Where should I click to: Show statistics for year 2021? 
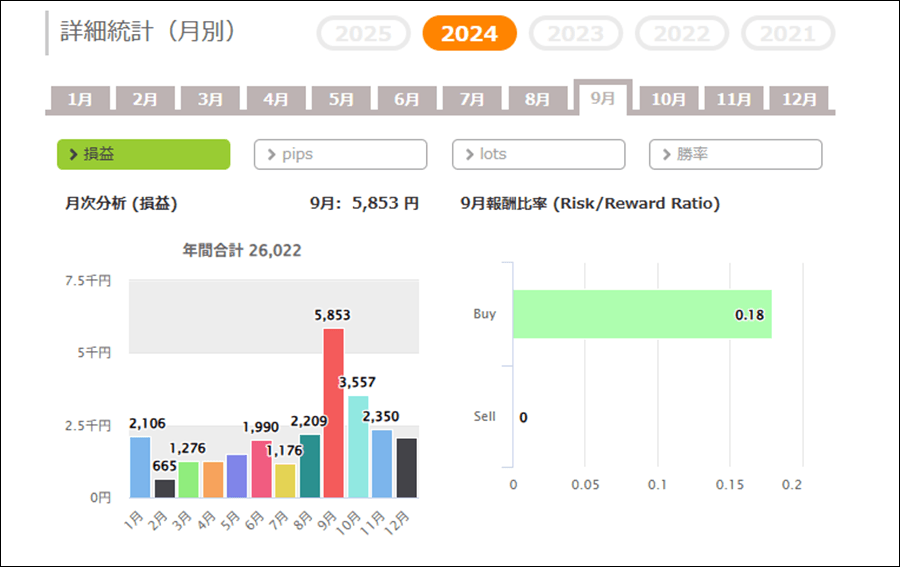[788, 34]
